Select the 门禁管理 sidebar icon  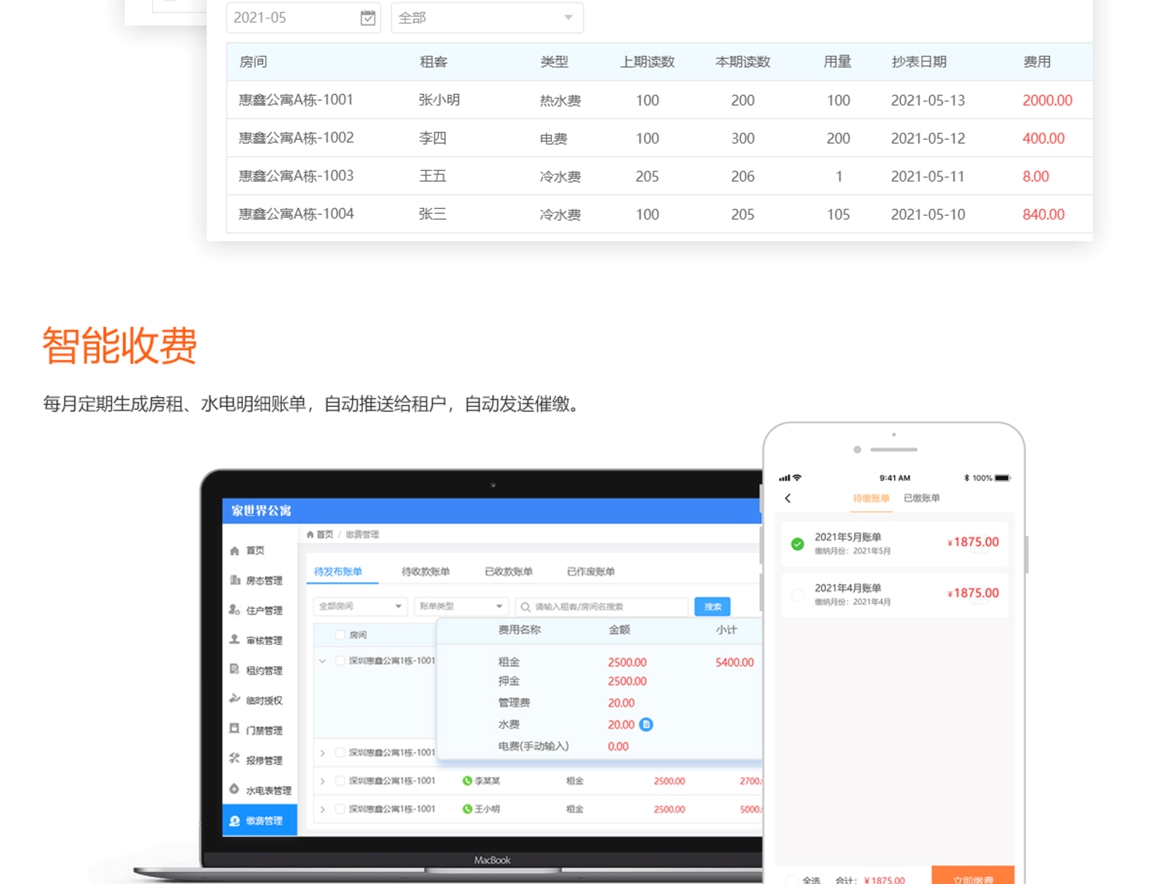235,730
